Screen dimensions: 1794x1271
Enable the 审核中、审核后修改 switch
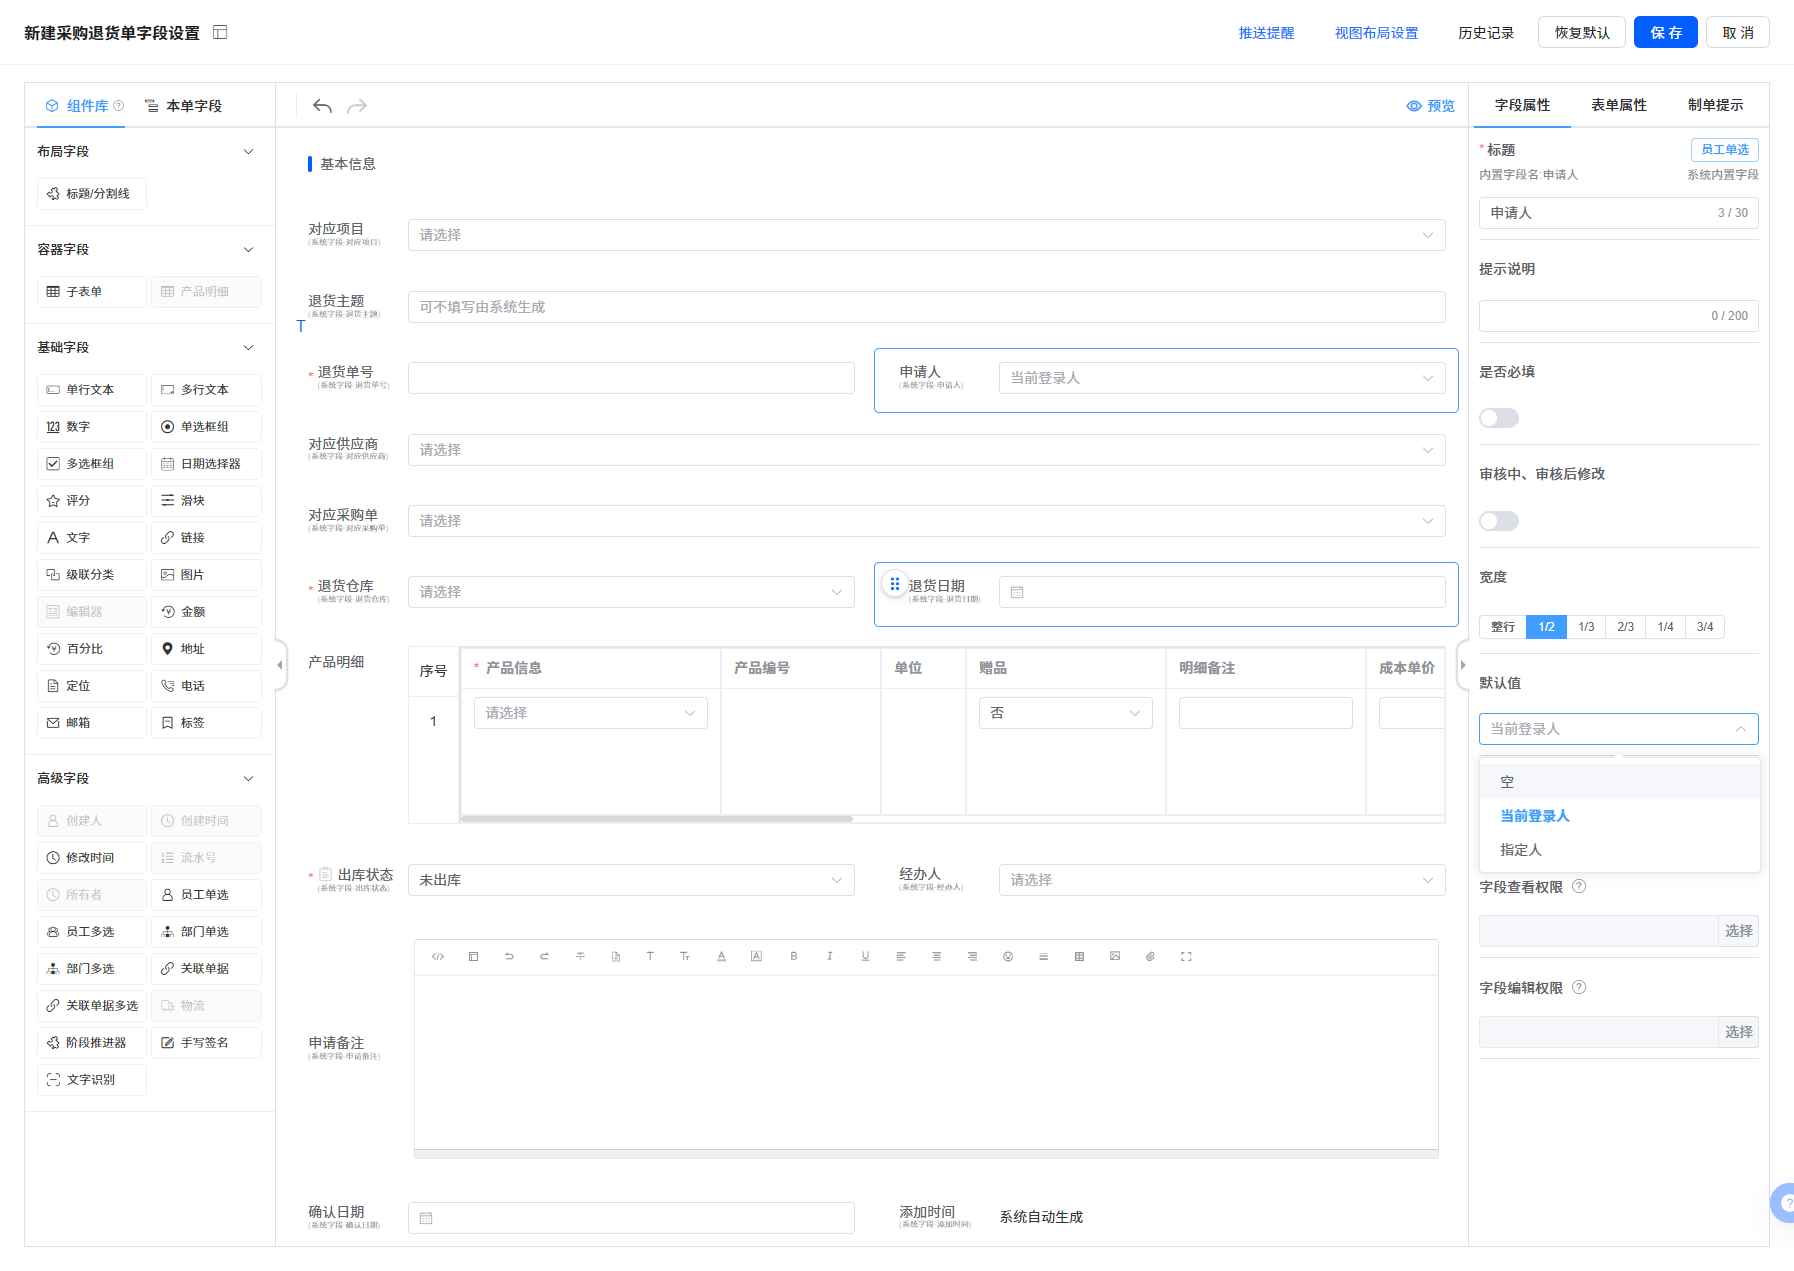tap(1498, 521)
